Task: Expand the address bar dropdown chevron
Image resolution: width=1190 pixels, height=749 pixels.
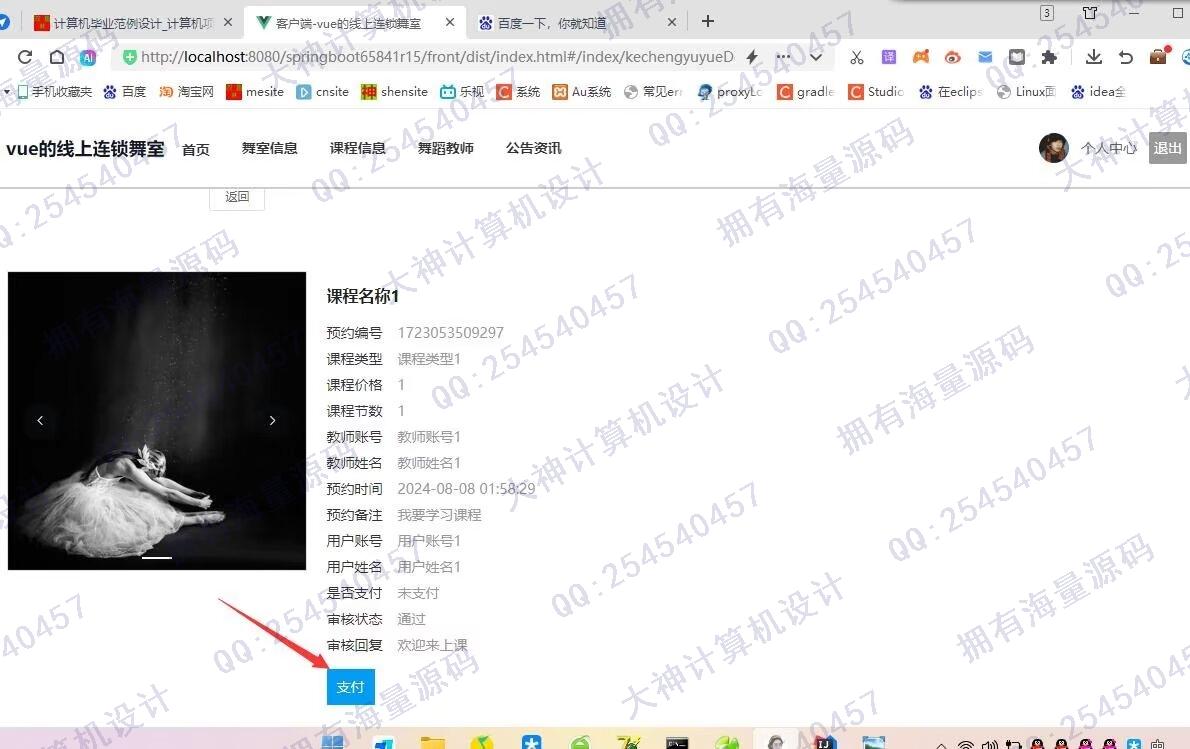Action: coord(816,57)
